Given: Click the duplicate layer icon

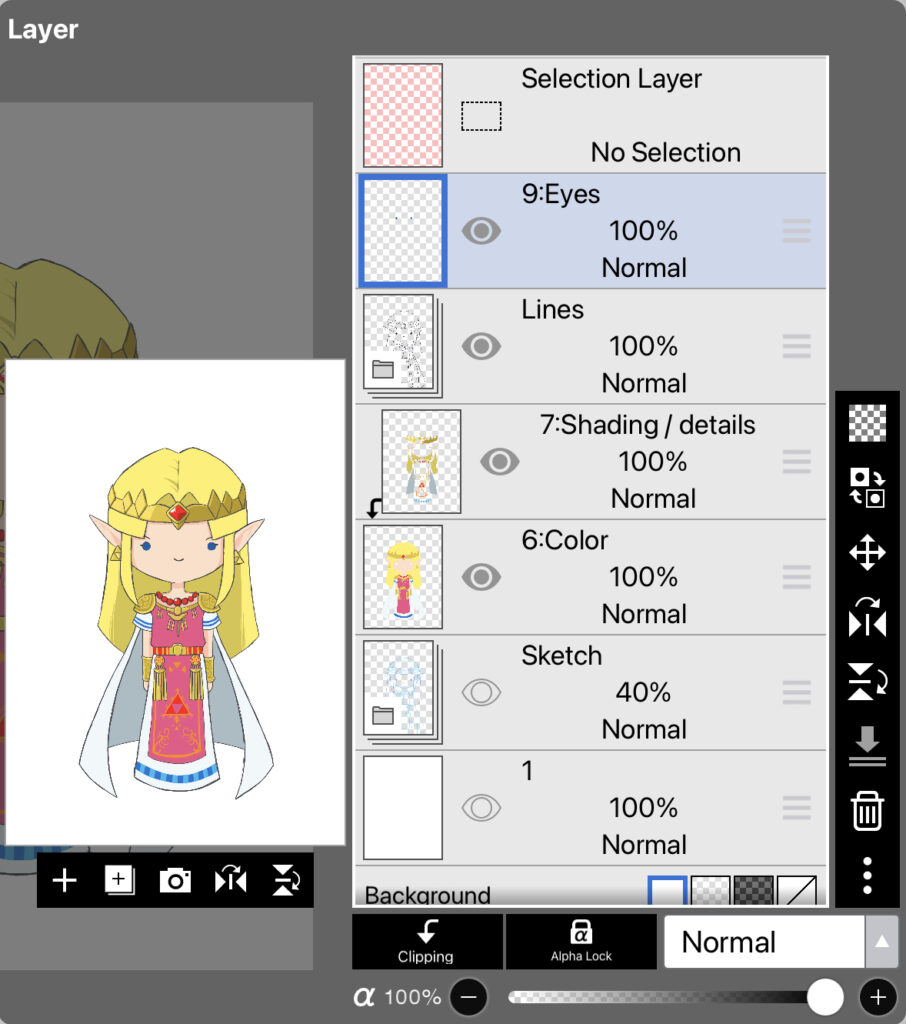Looking at the screenshot, I should [119, 880].
